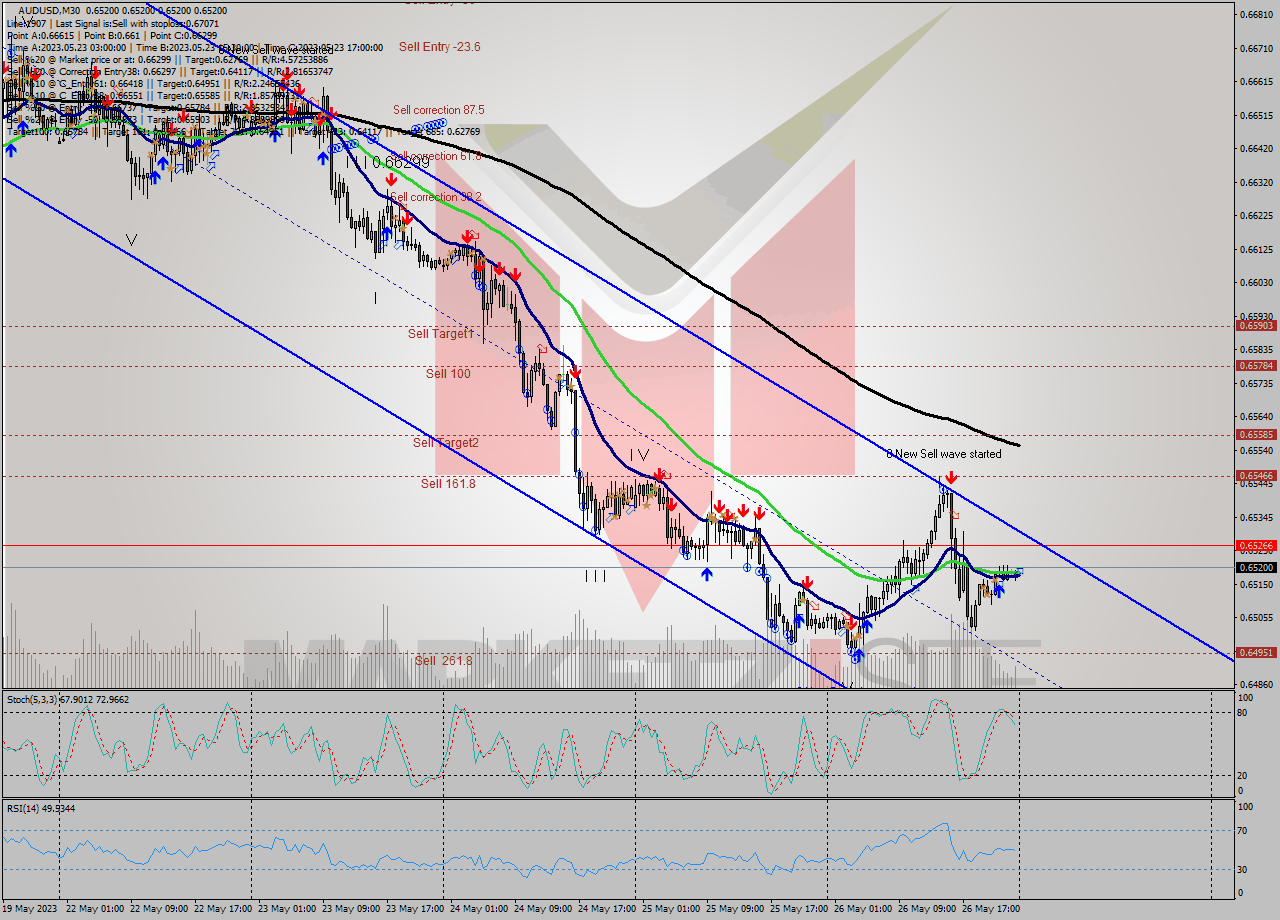Click the 'Sell correction 61.8' label

[x=438, y=156]
